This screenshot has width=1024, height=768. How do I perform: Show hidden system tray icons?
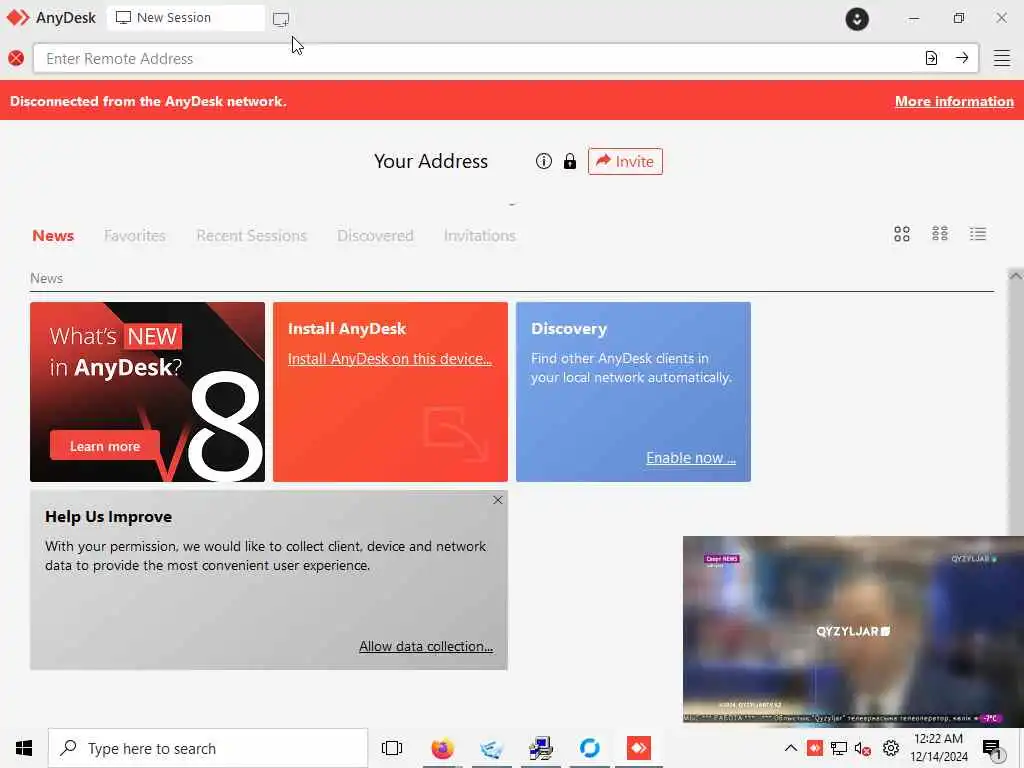point(790,748)
